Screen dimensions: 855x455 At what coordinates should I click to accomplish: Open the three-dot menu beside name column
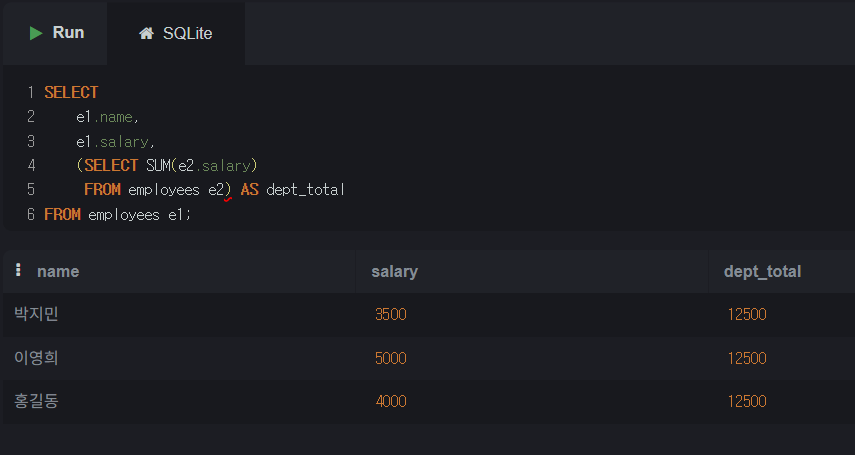(x=18, y=270)
